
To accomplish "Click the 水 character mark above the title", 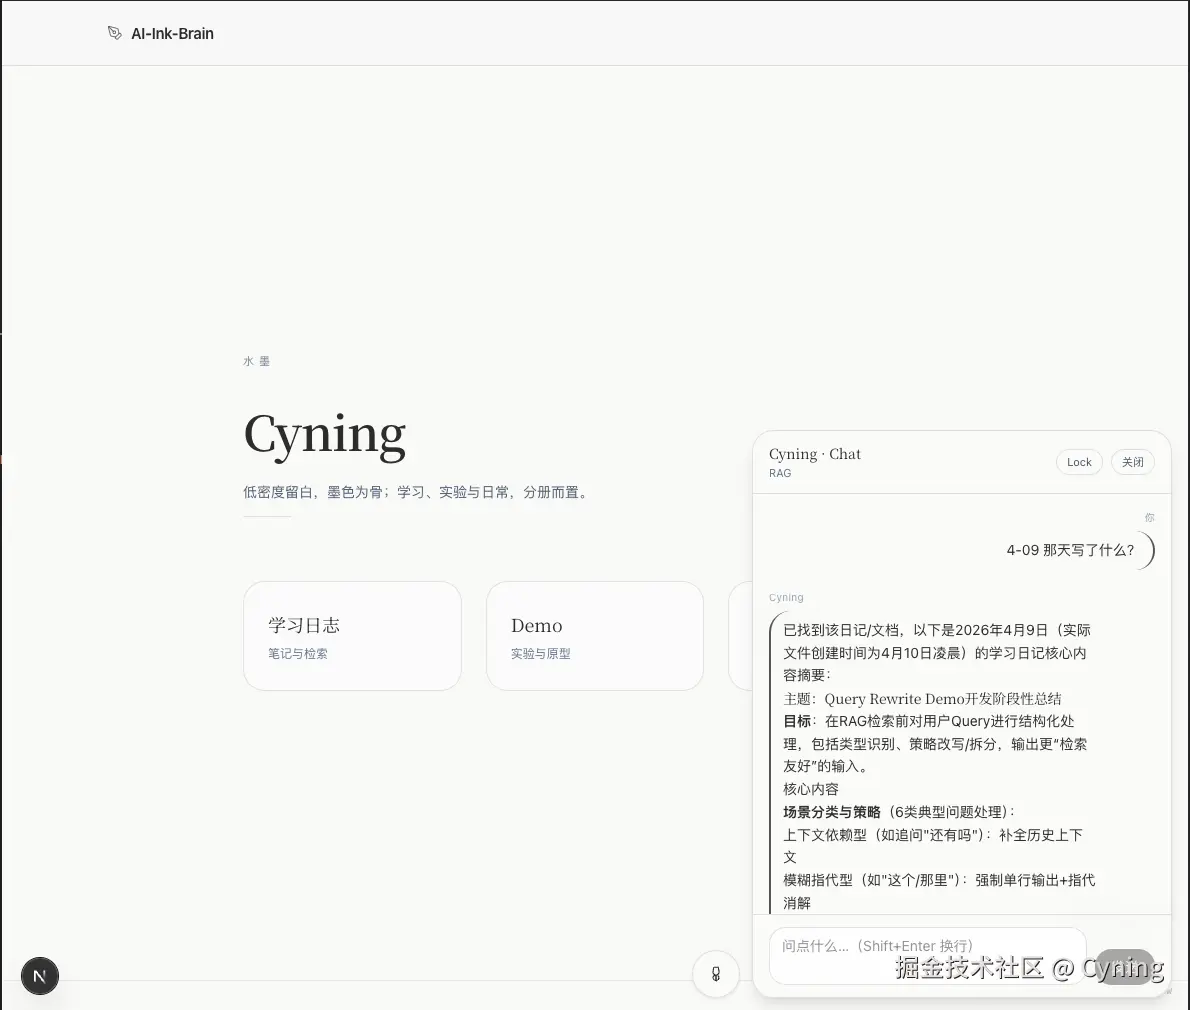I will tap(247, 361).
